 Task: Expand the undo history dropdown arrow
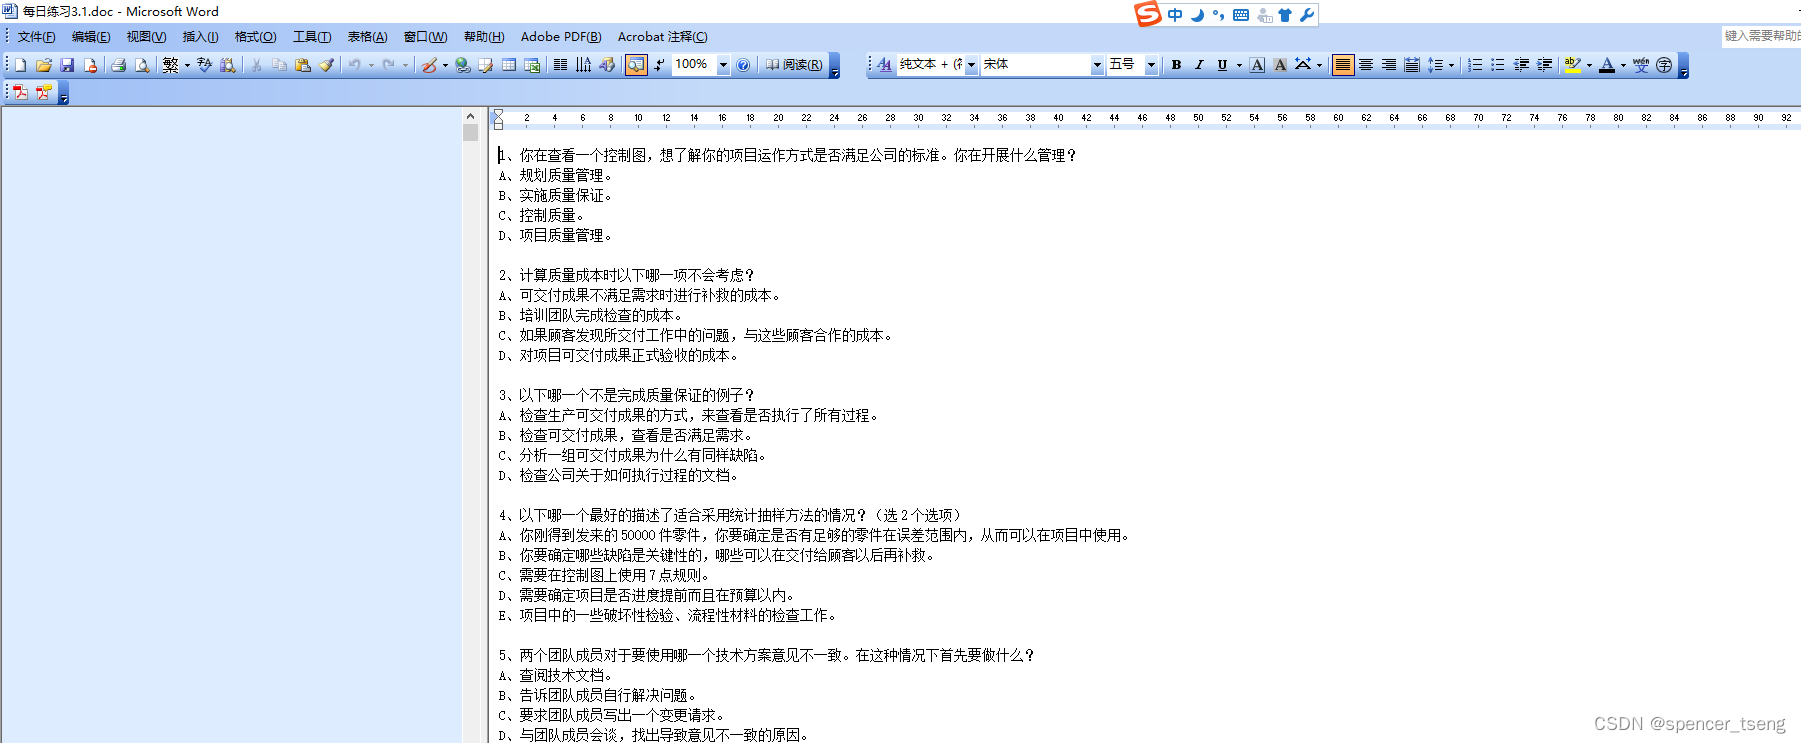(371, 65)
